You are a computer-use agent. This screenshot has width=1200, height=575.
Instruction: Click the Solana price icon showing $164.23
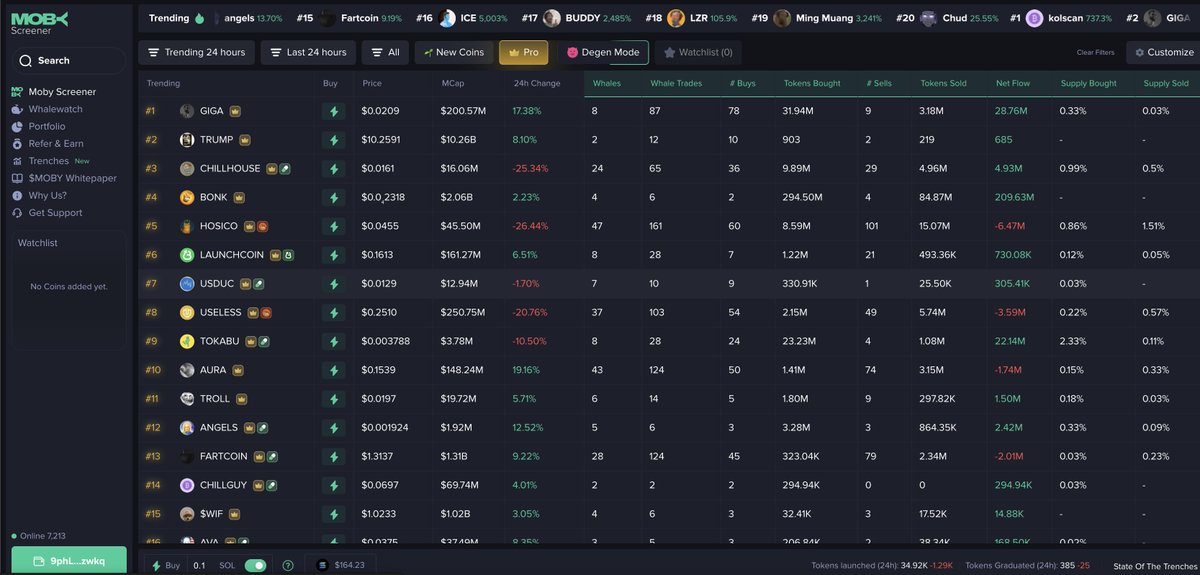322,565
